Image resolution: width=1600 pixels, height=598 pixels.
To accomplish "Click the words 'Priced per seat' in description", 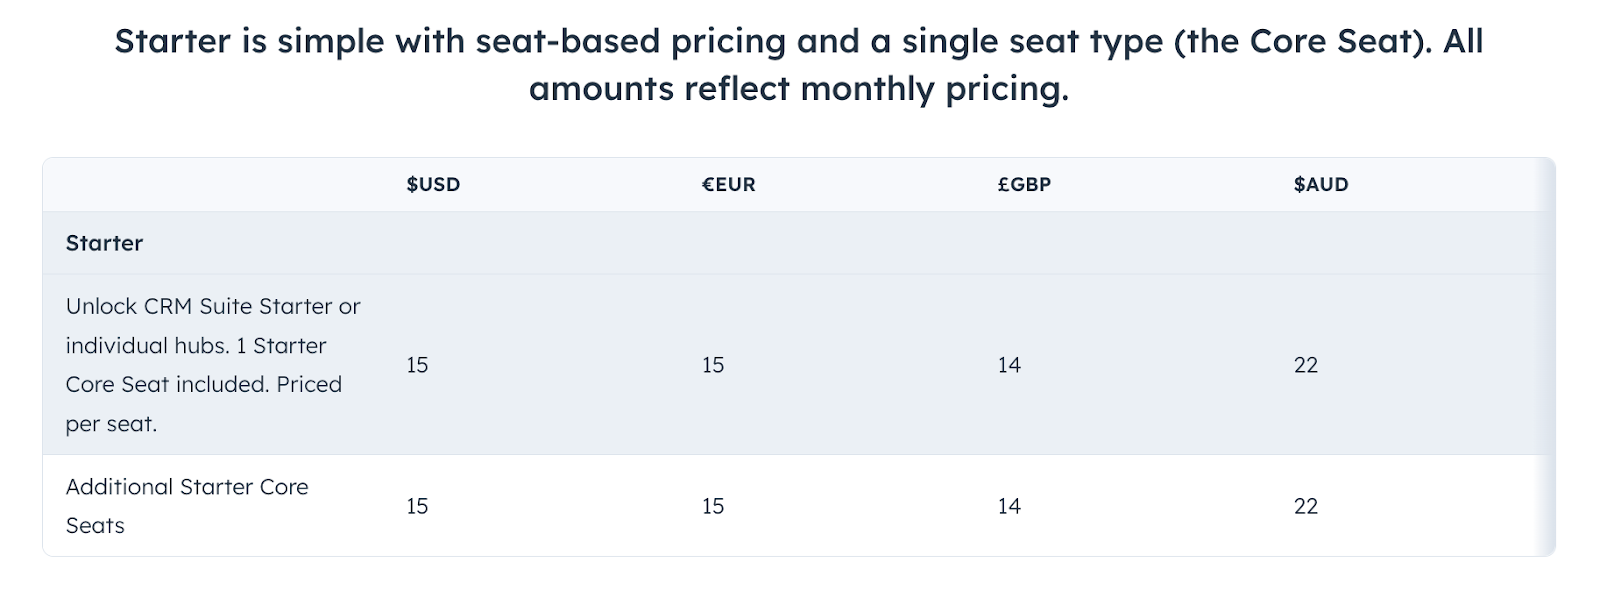I will pyautogui.click(x=204, y=404).
